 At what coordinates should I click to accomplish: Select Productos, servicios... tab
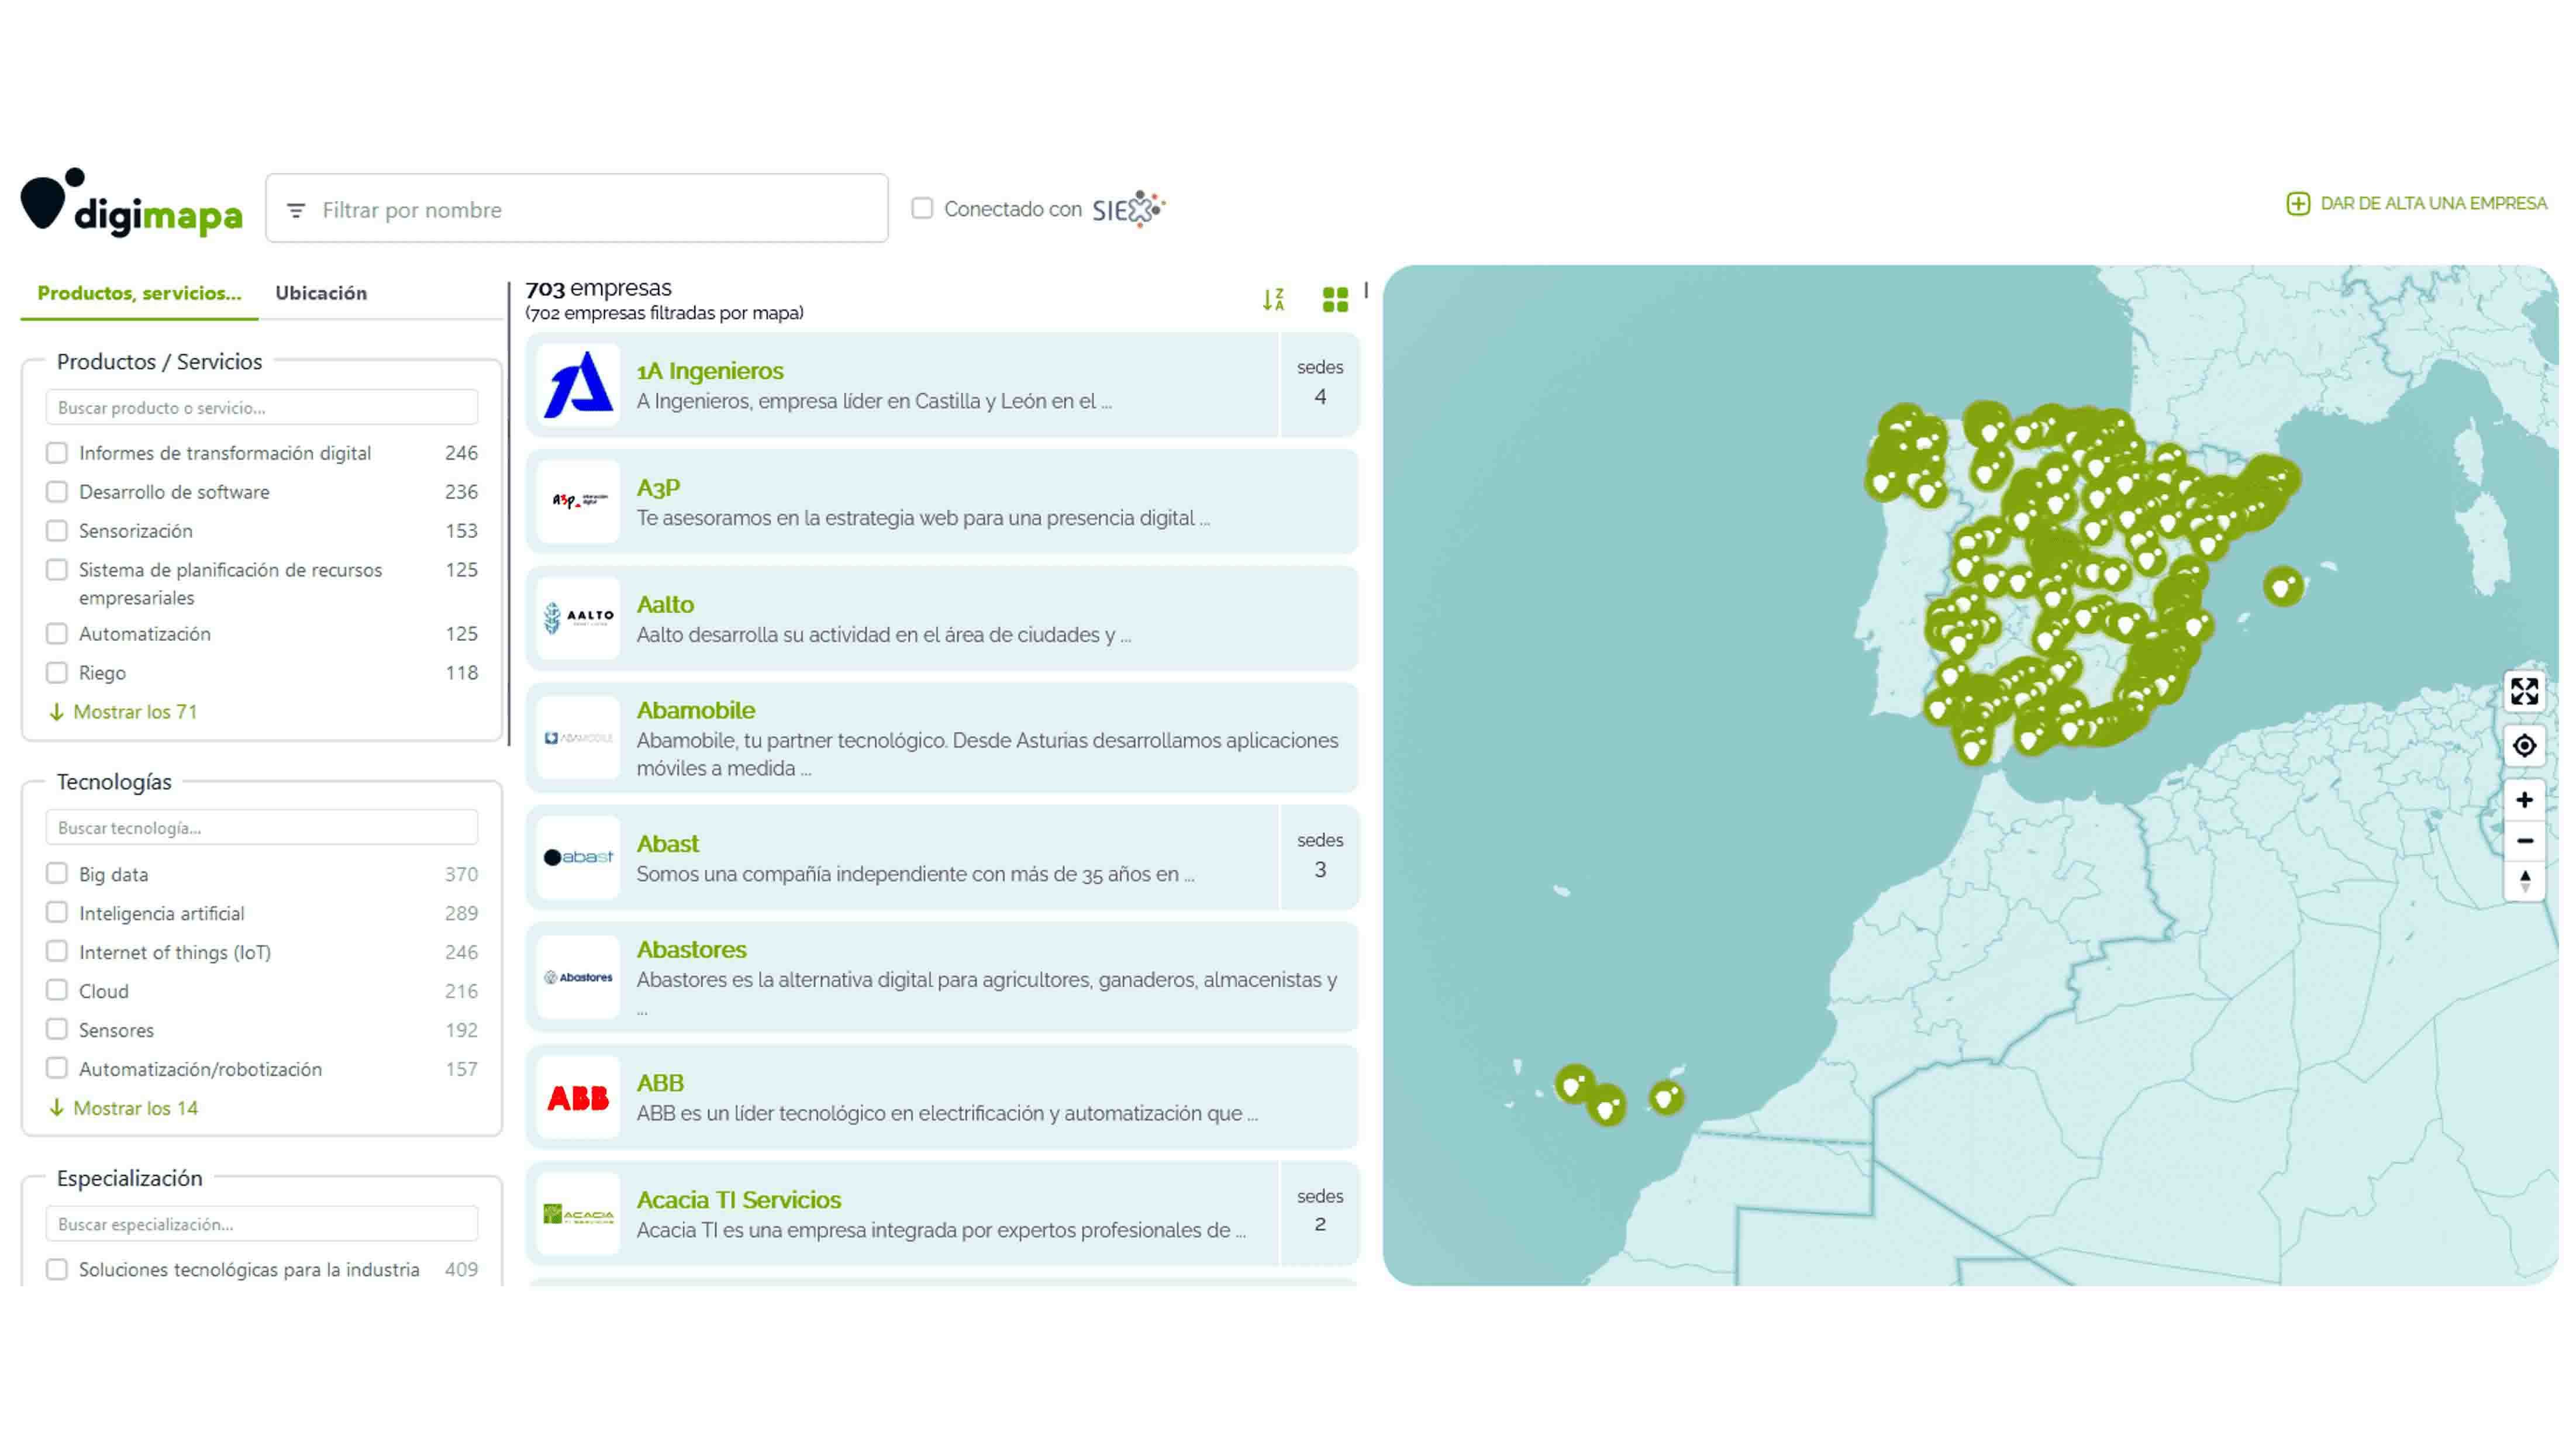coord(139,293)
